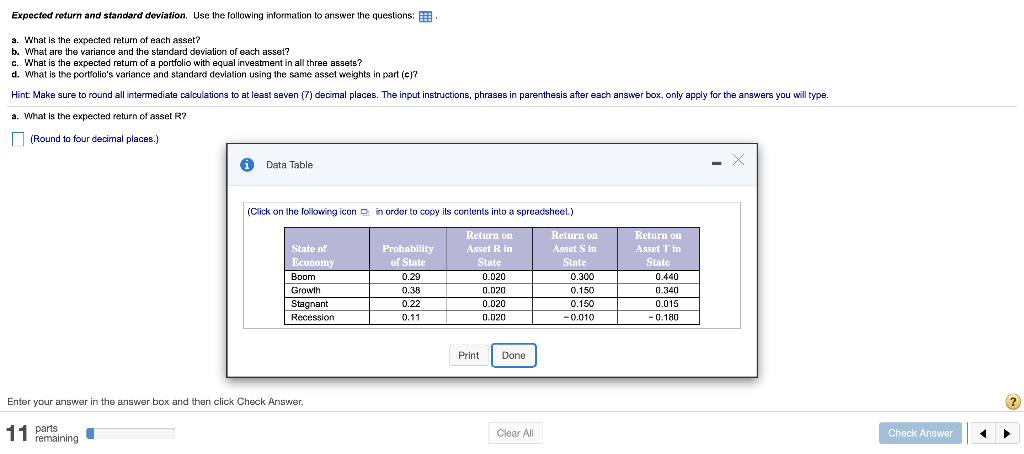Click question part c about equal investment

click(x=187, y=63)
